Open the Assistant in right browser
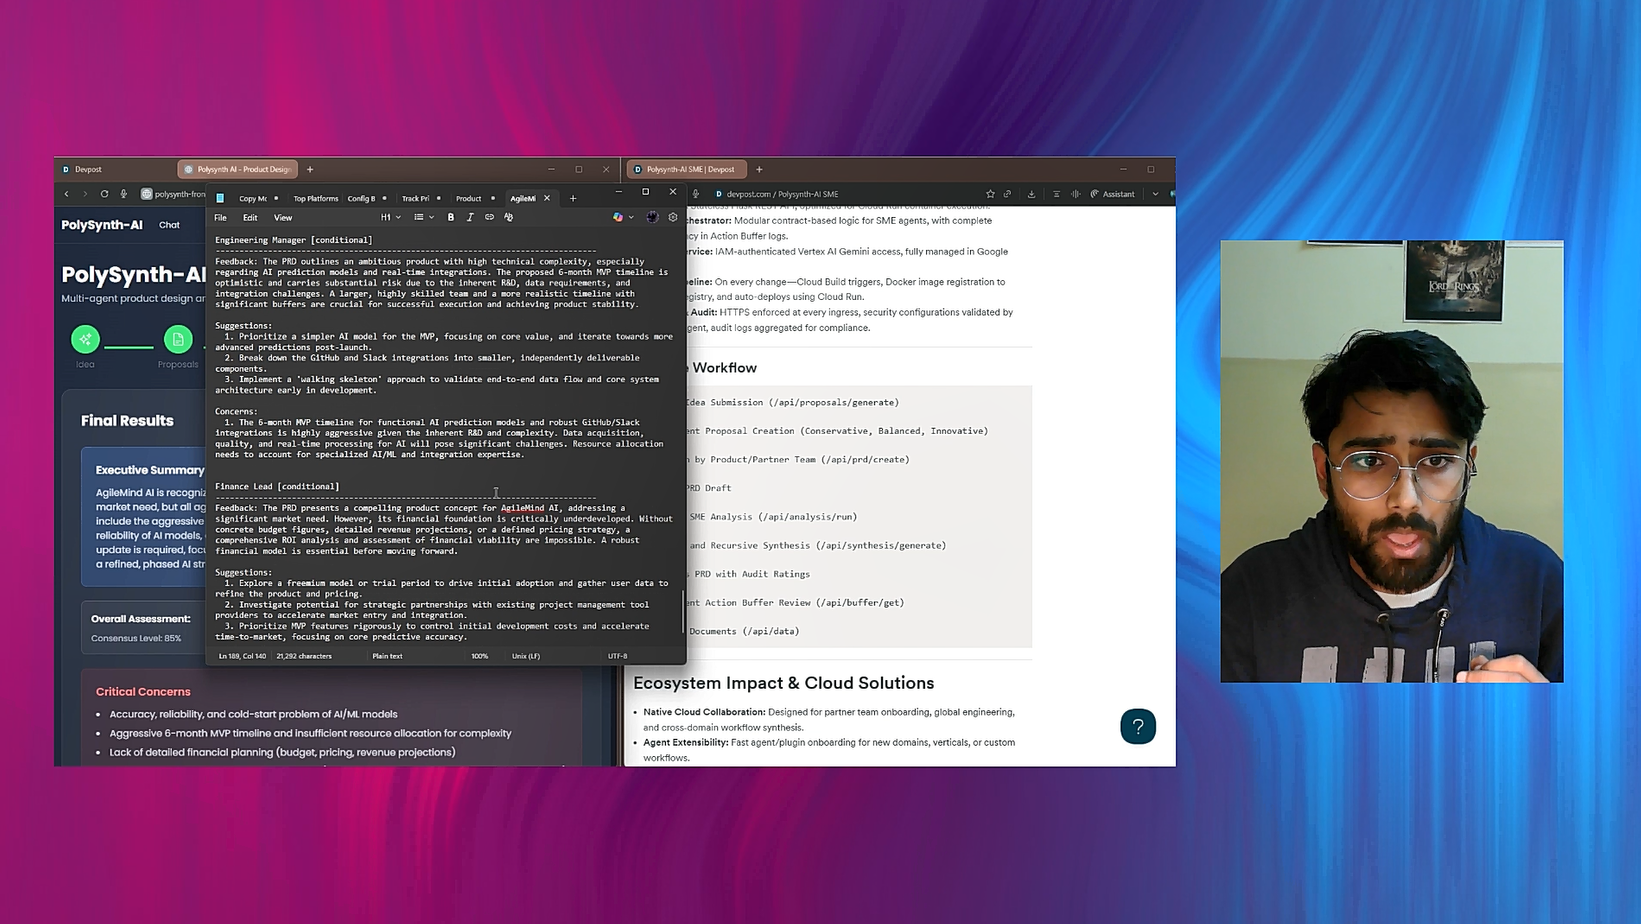This screenshot has width=1641, height=924. click(x=1113, y=194)
